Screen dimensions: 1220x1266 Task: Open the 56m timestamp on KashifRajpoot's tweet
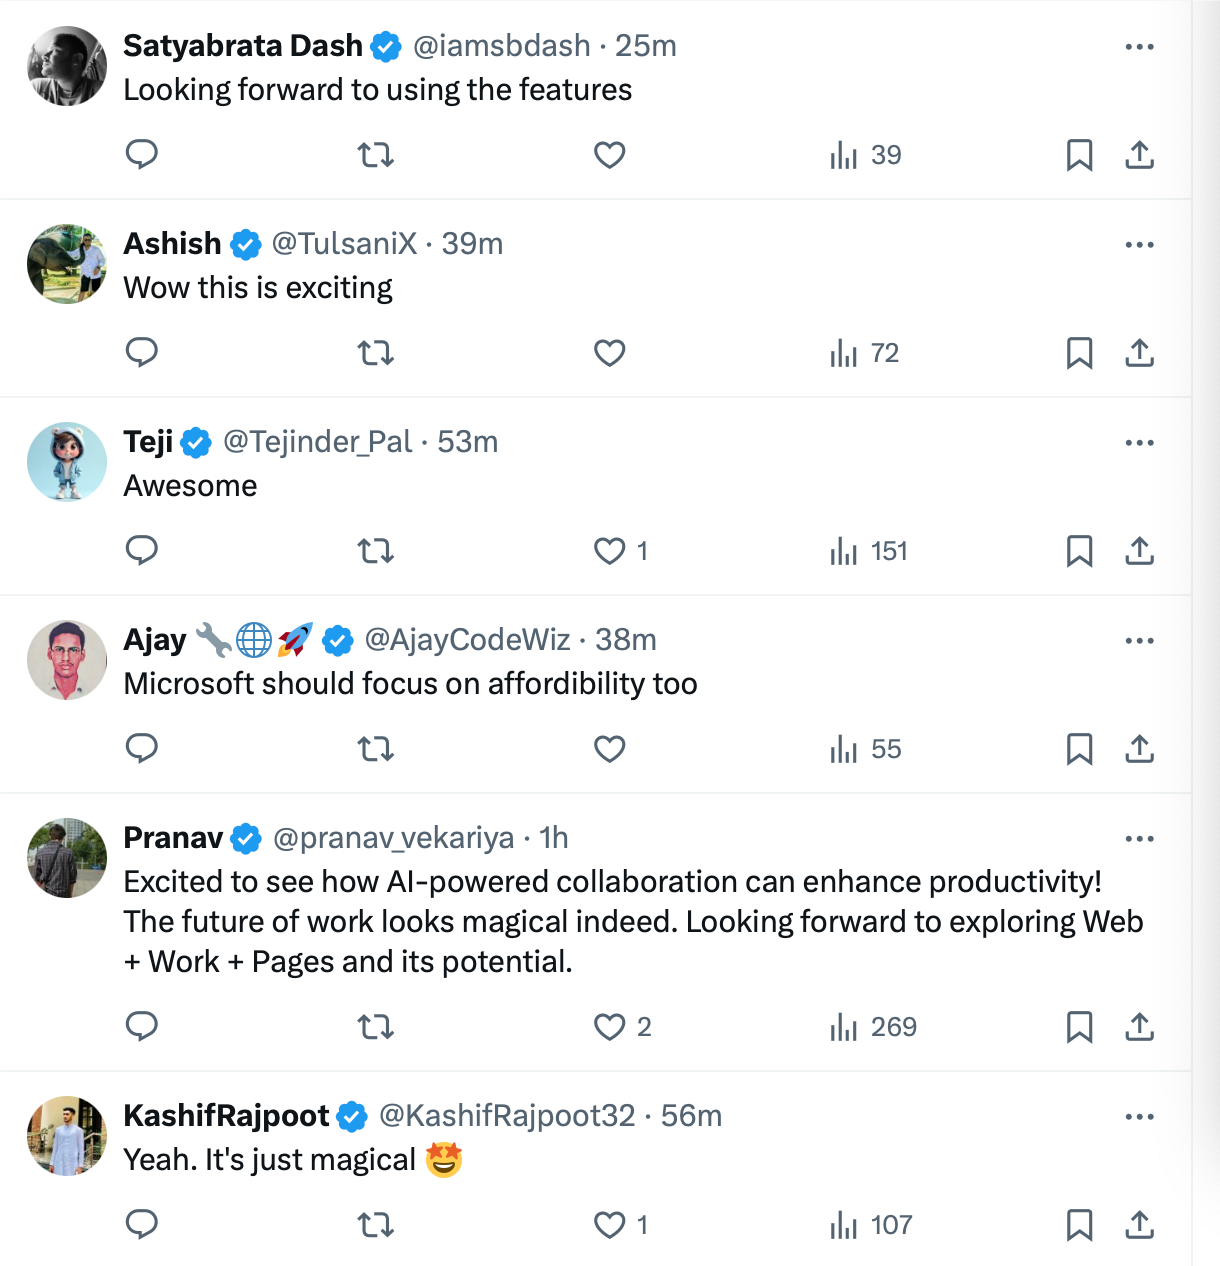click(691, 1116)
